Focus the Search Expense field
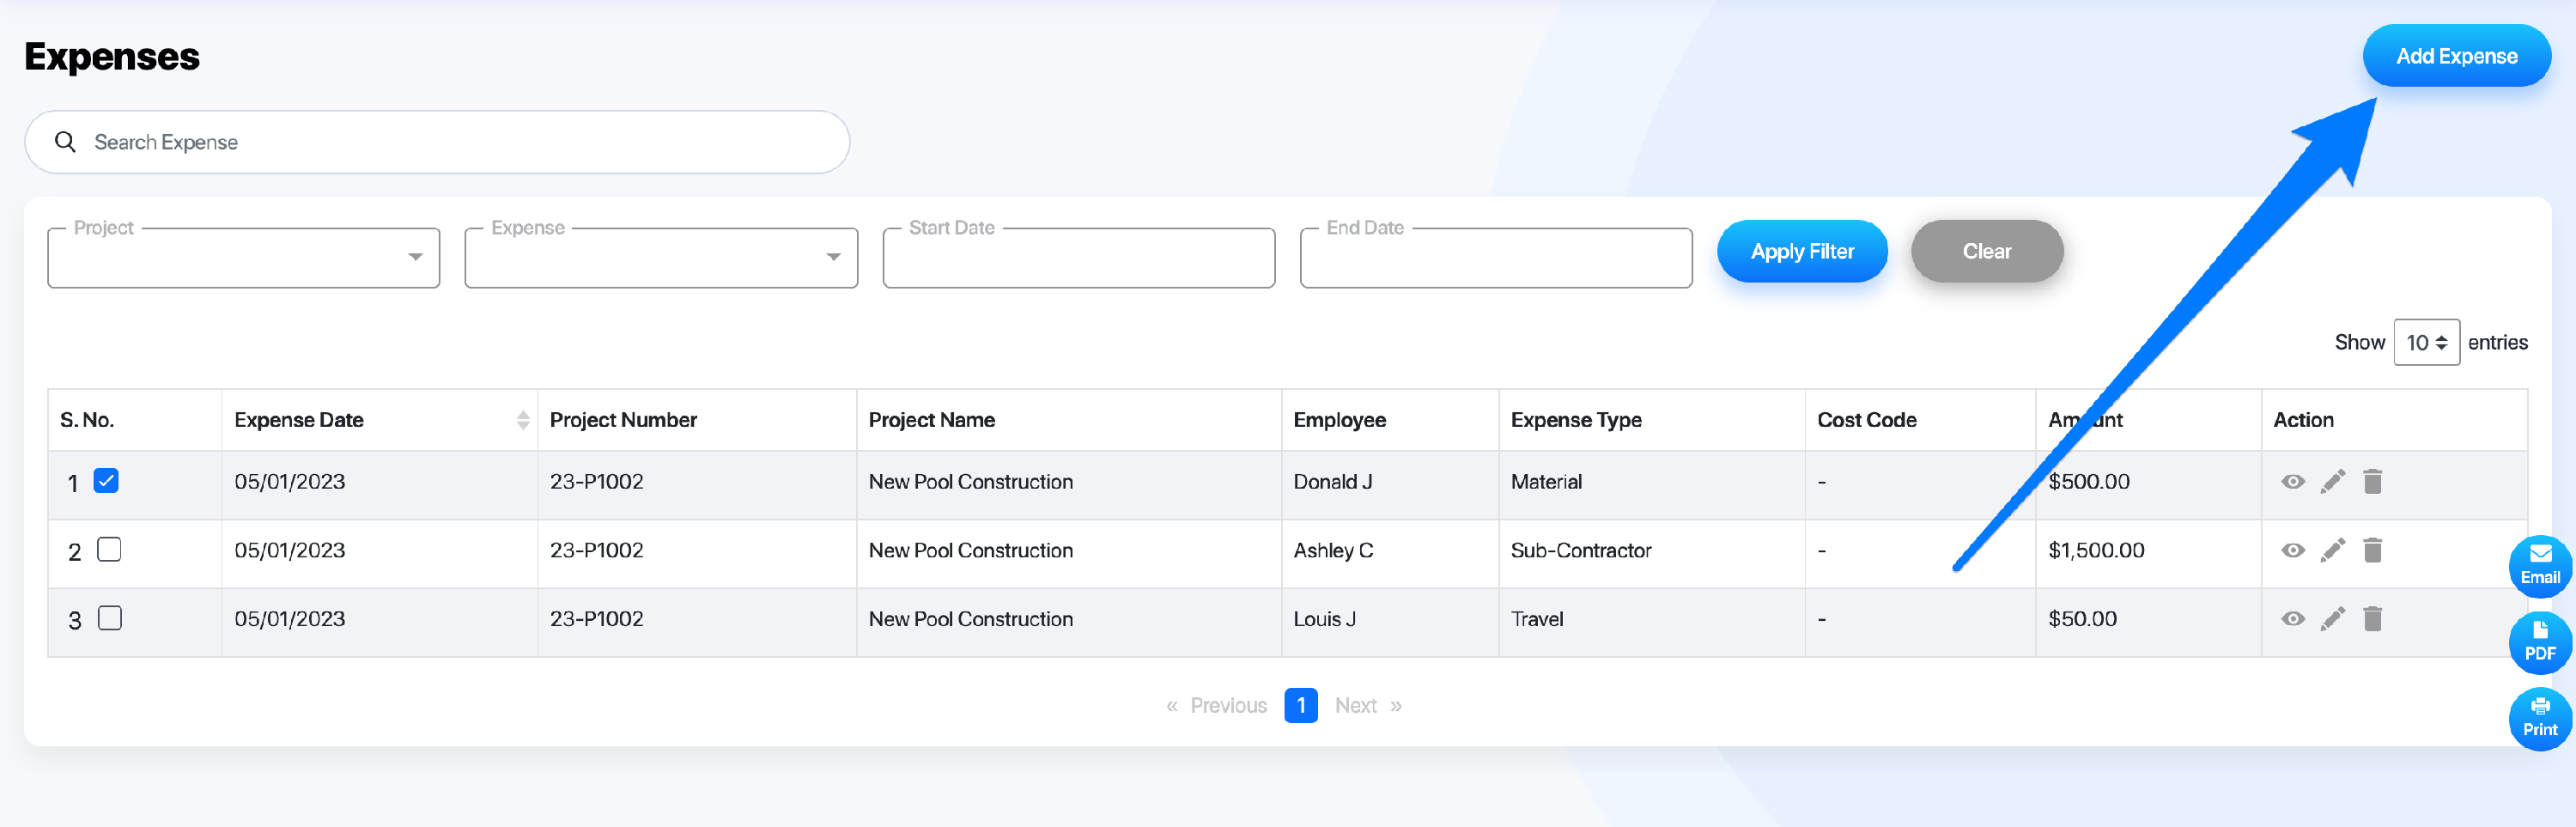Screen dimensions: 2576x827 [x=437, y=142]
